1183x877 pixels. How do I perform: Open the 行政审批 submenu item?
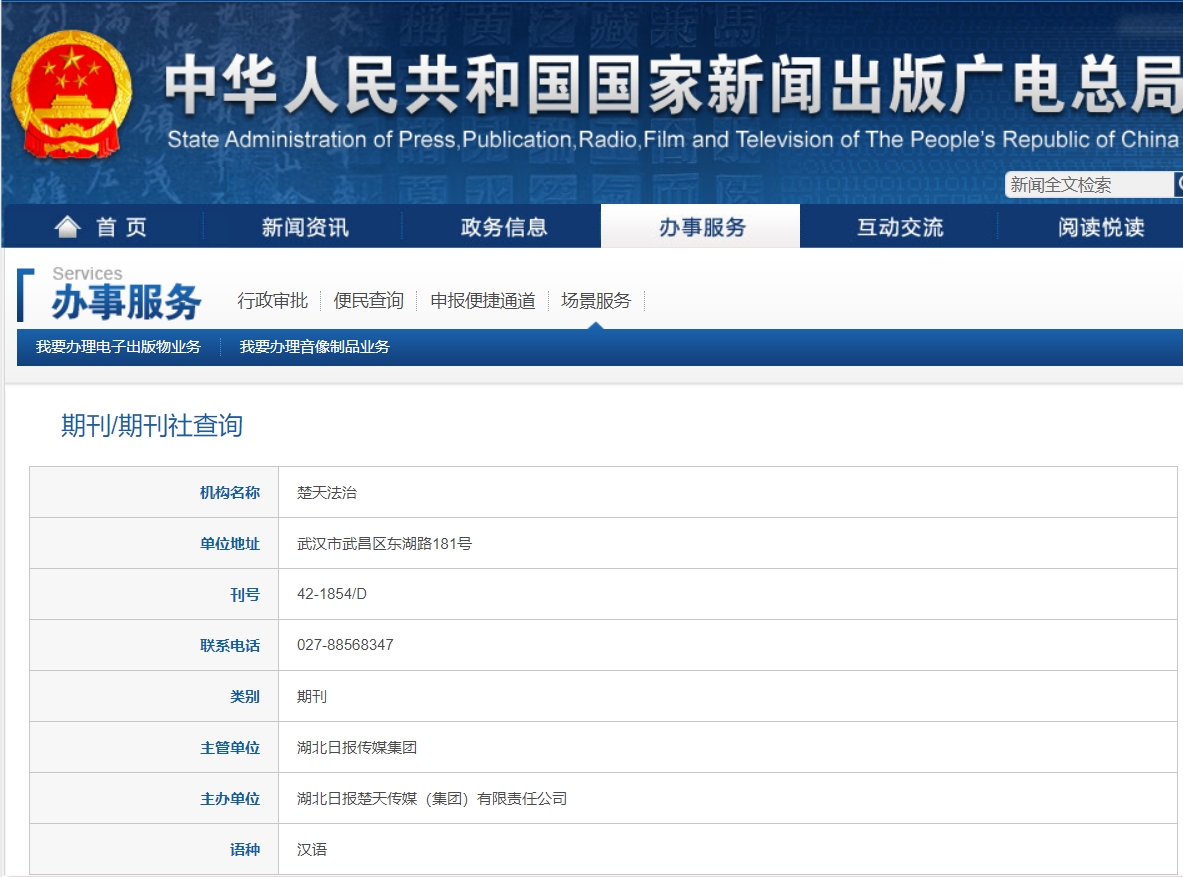click(x=272, y=300)
